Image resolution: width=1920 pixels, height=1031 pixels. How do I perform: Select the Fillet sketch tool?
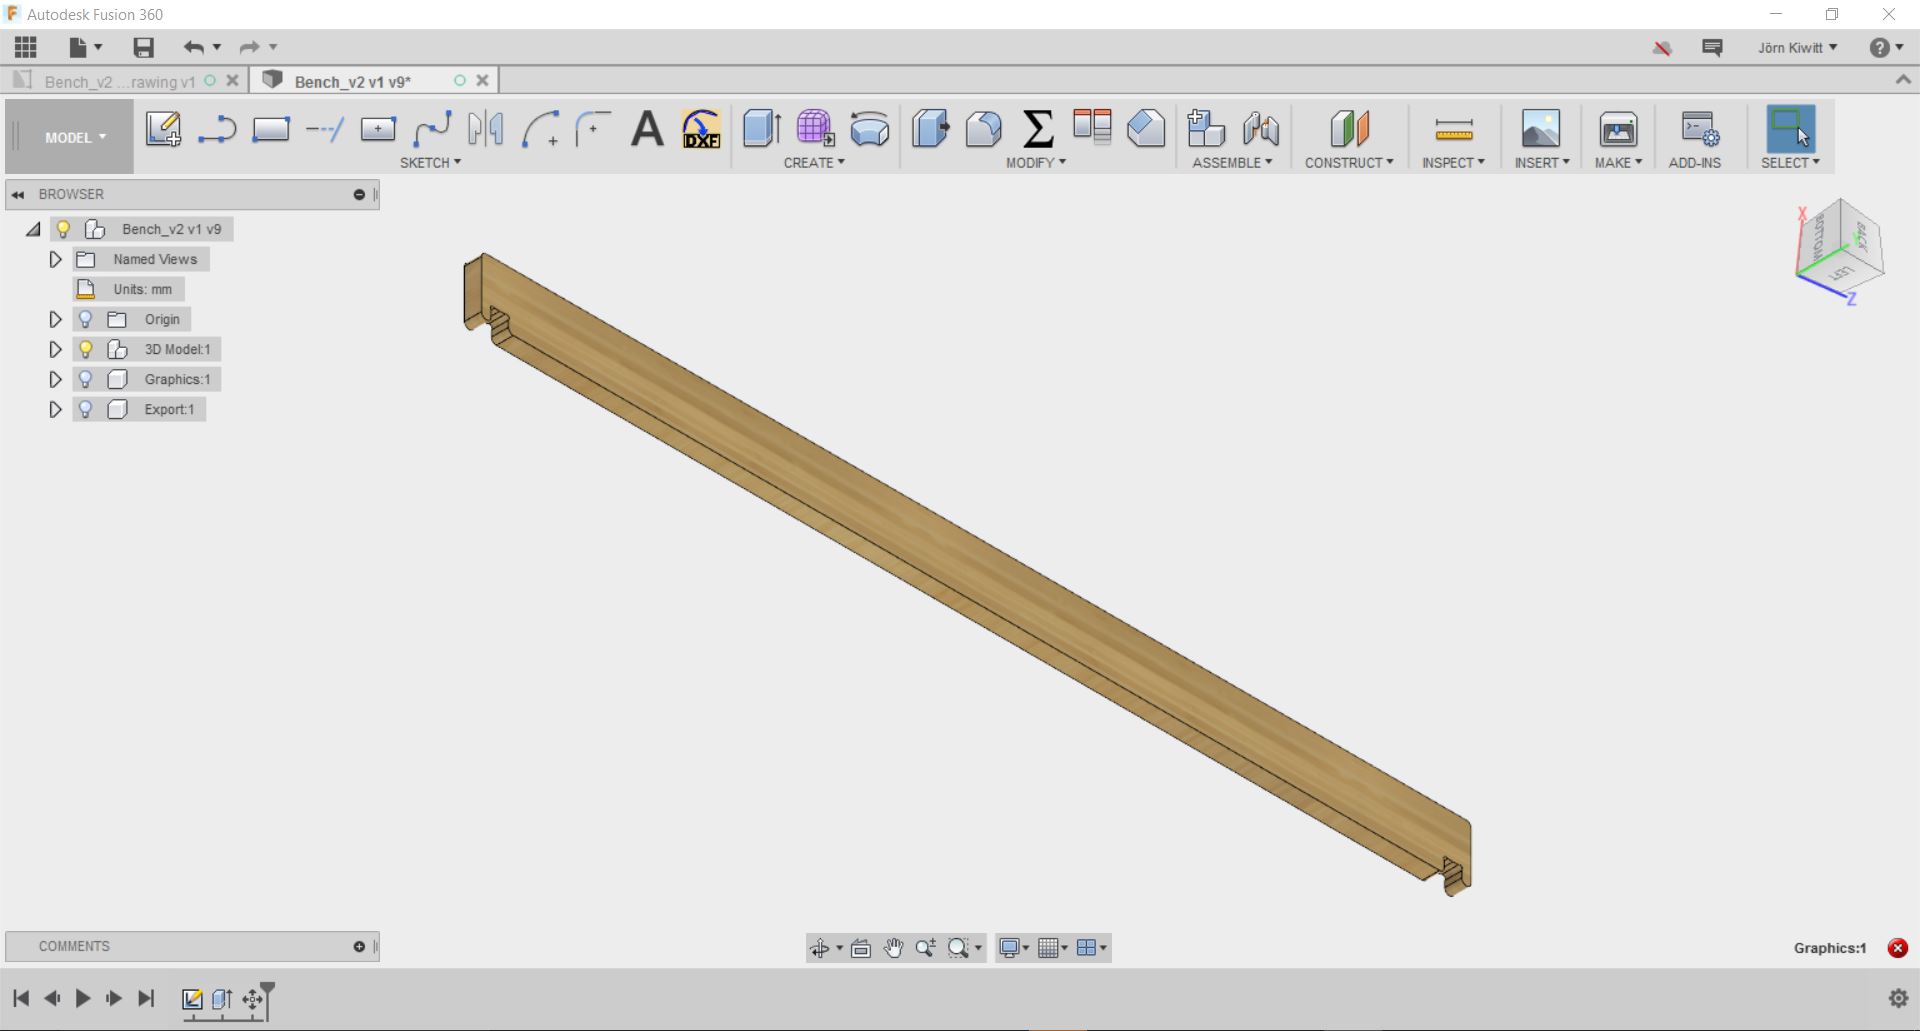point(593,129)
